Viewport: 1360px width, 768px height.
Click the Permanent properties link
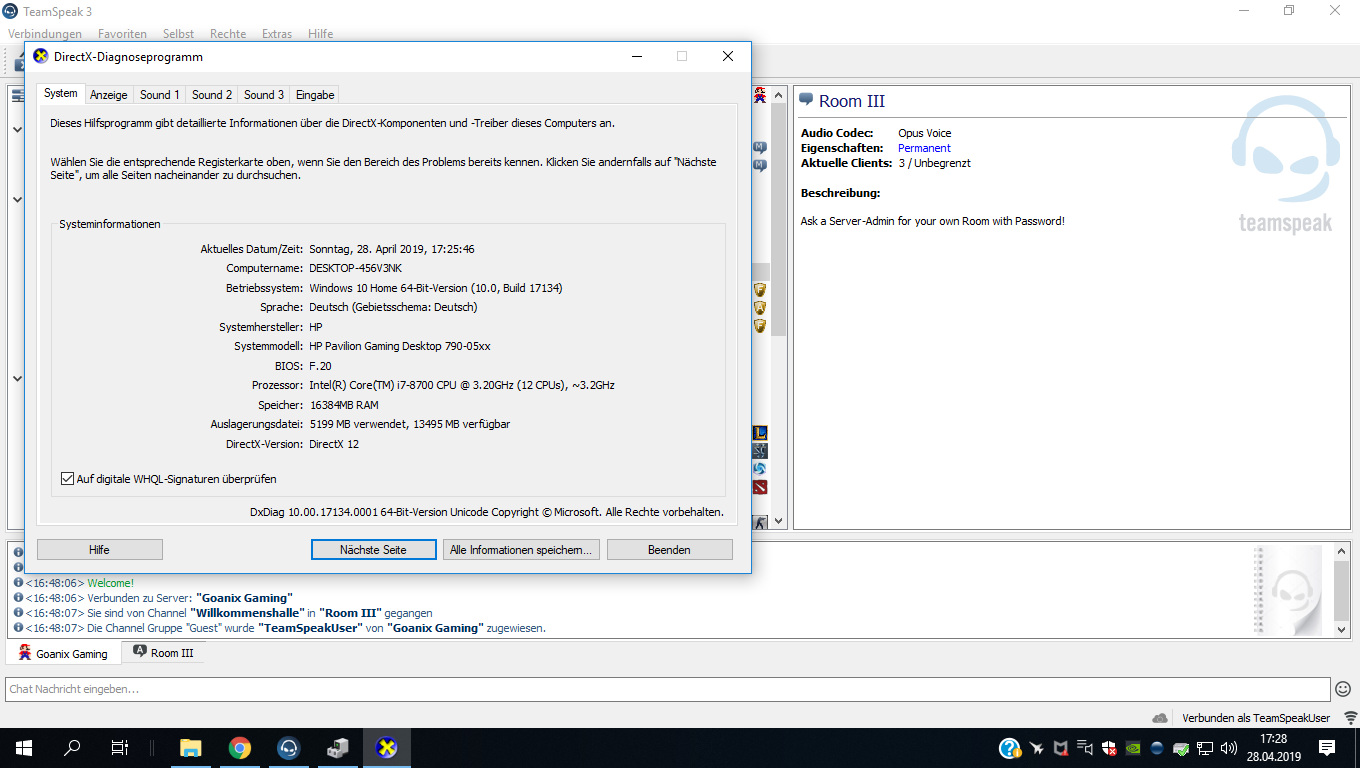pyautogui.click(x=924, y=148)
